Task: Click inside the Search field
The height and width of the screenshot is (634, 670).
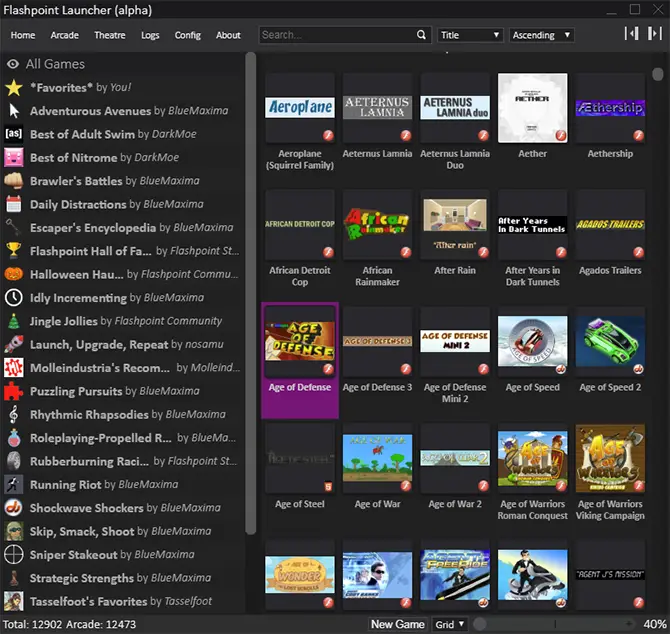Action: click(338, 35)
